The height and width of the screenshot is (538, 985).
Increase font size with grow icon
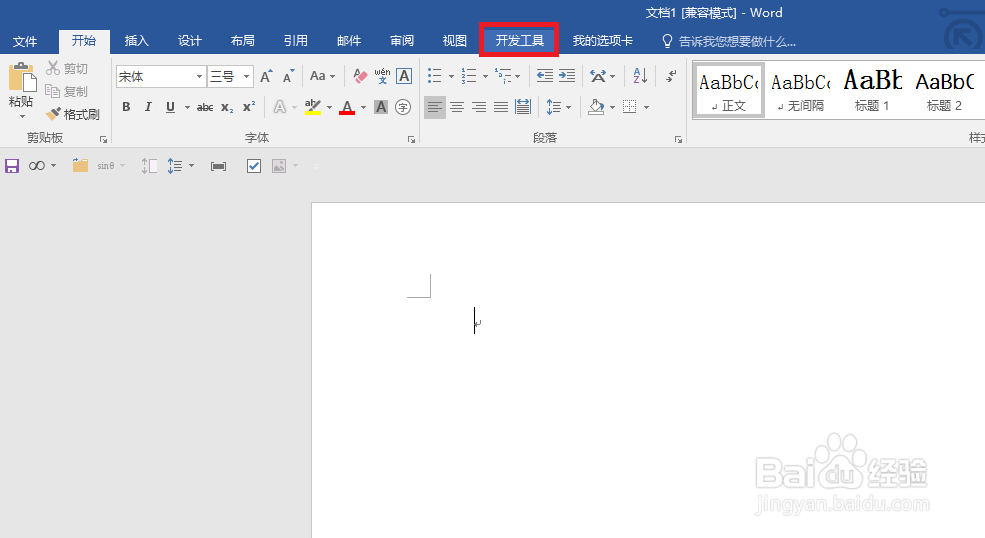[x=266, y=77]
